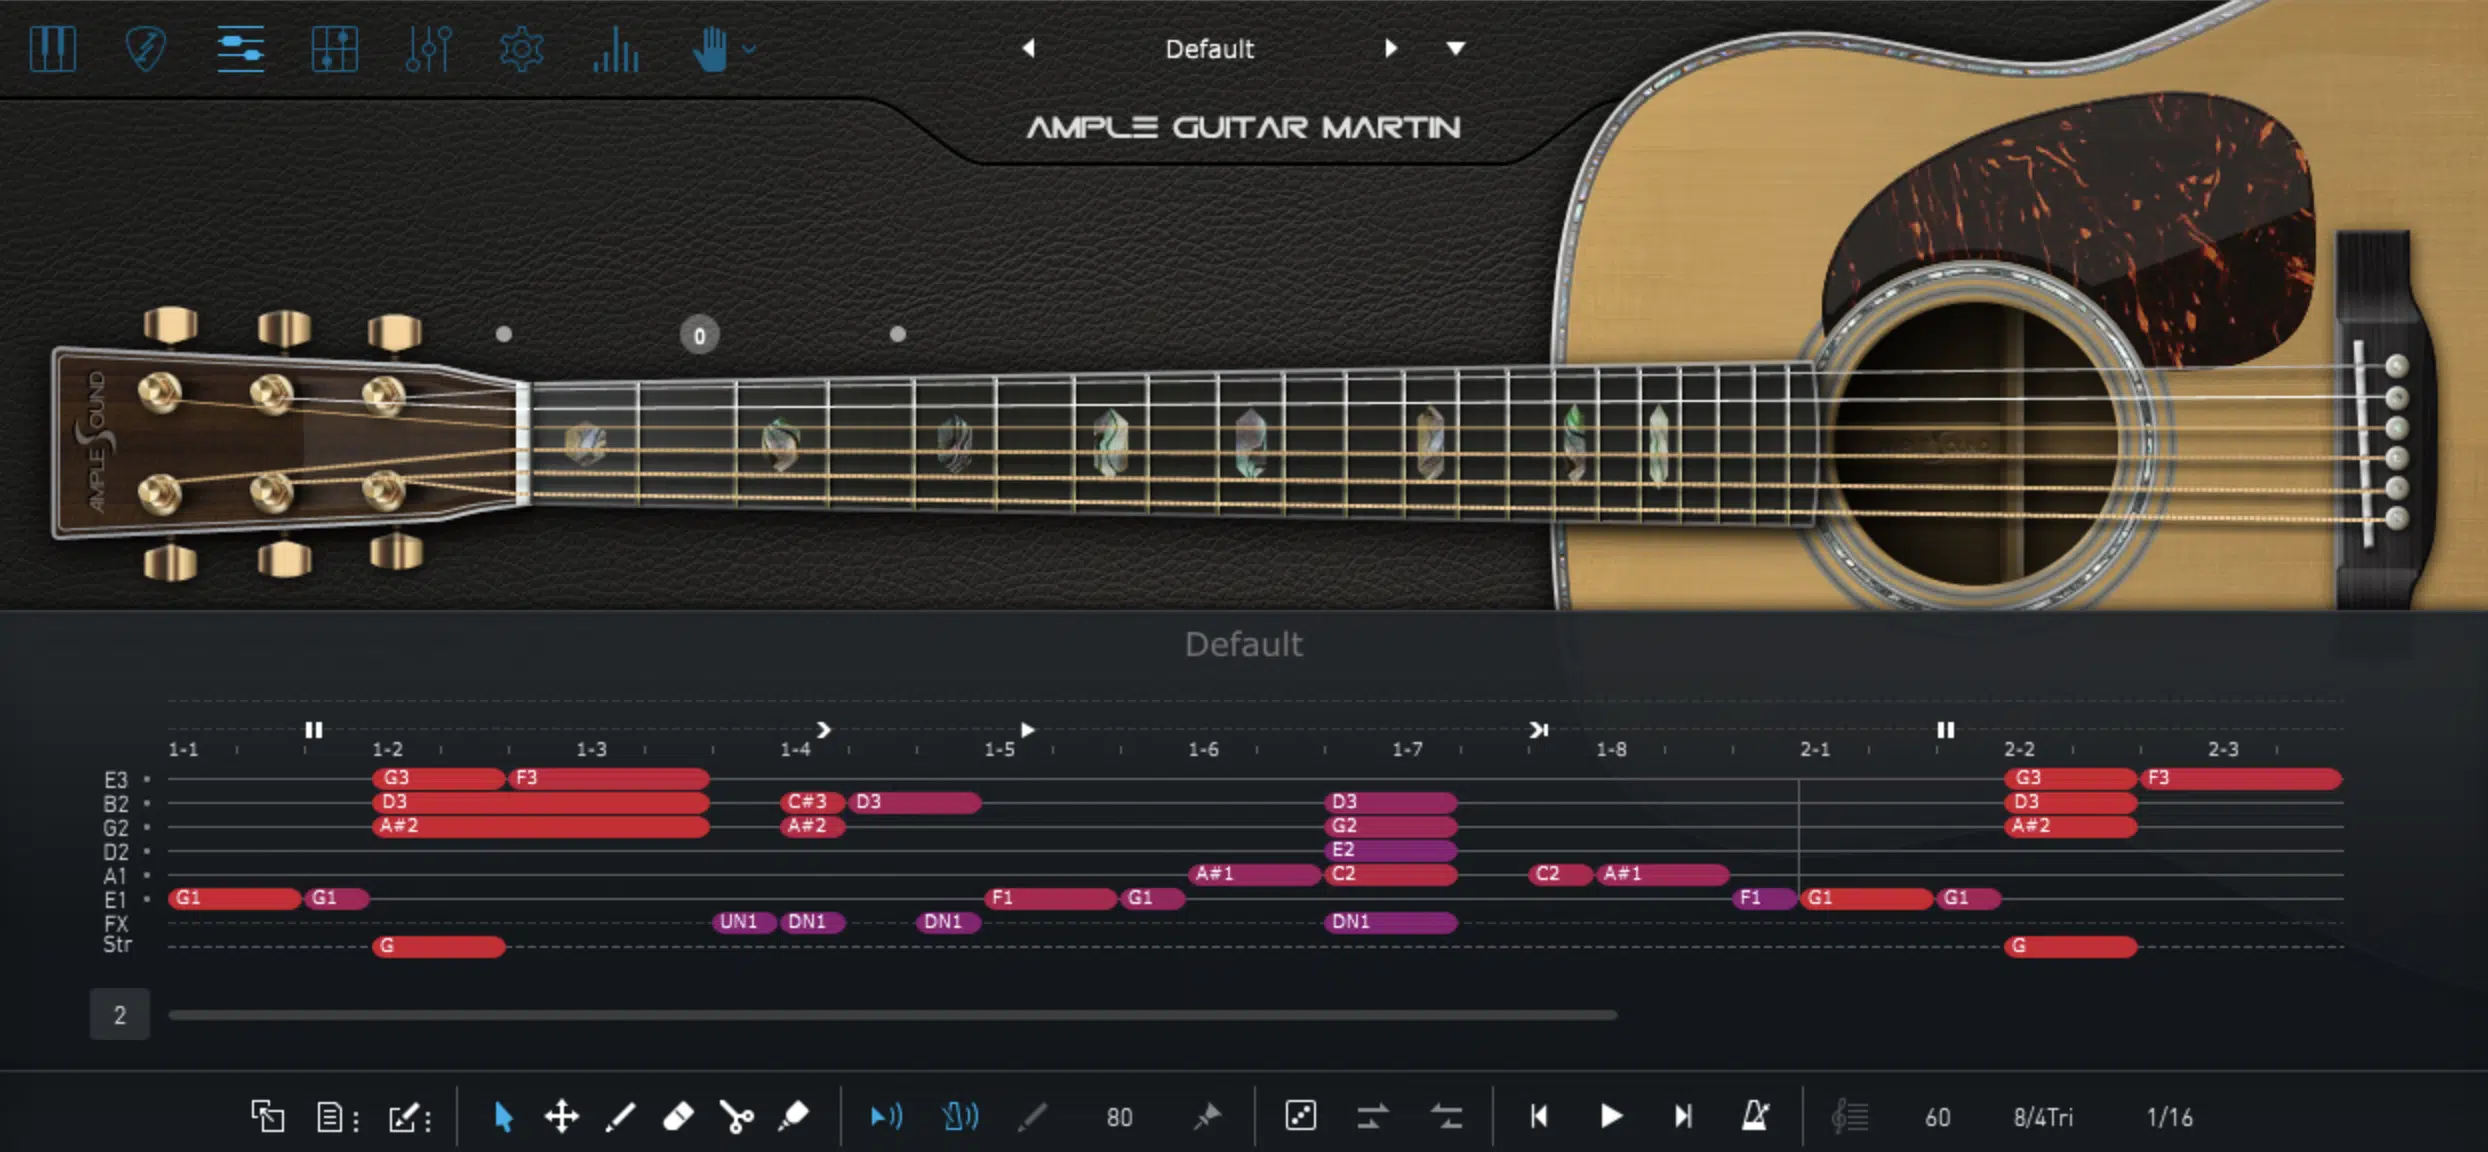The height and width of the screenshot is (1152, 2488).
Task: Open the Tab player grid panel
Action: click(334, 48)
